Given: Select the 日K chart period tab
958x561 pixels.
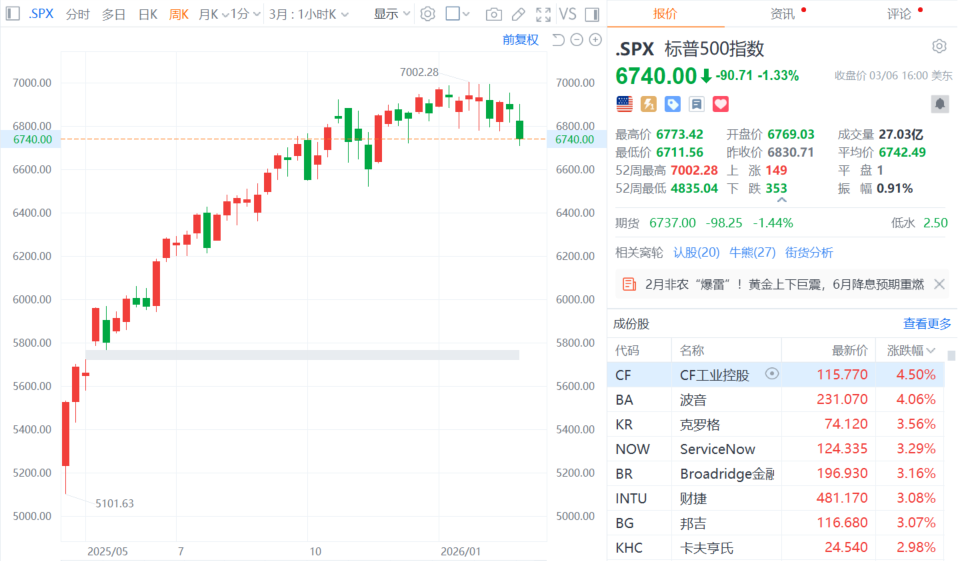Looking at the screenshot, I should 147,14.
